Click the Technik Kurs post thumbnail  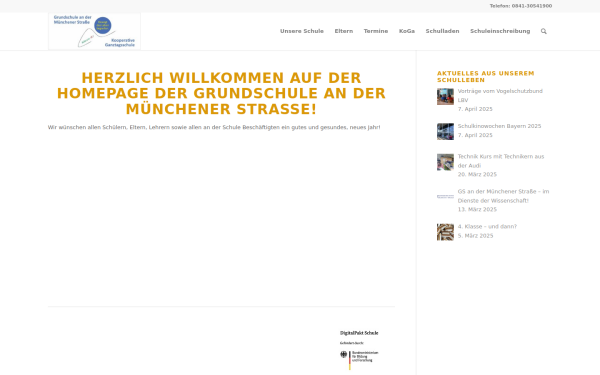[445, 162]
